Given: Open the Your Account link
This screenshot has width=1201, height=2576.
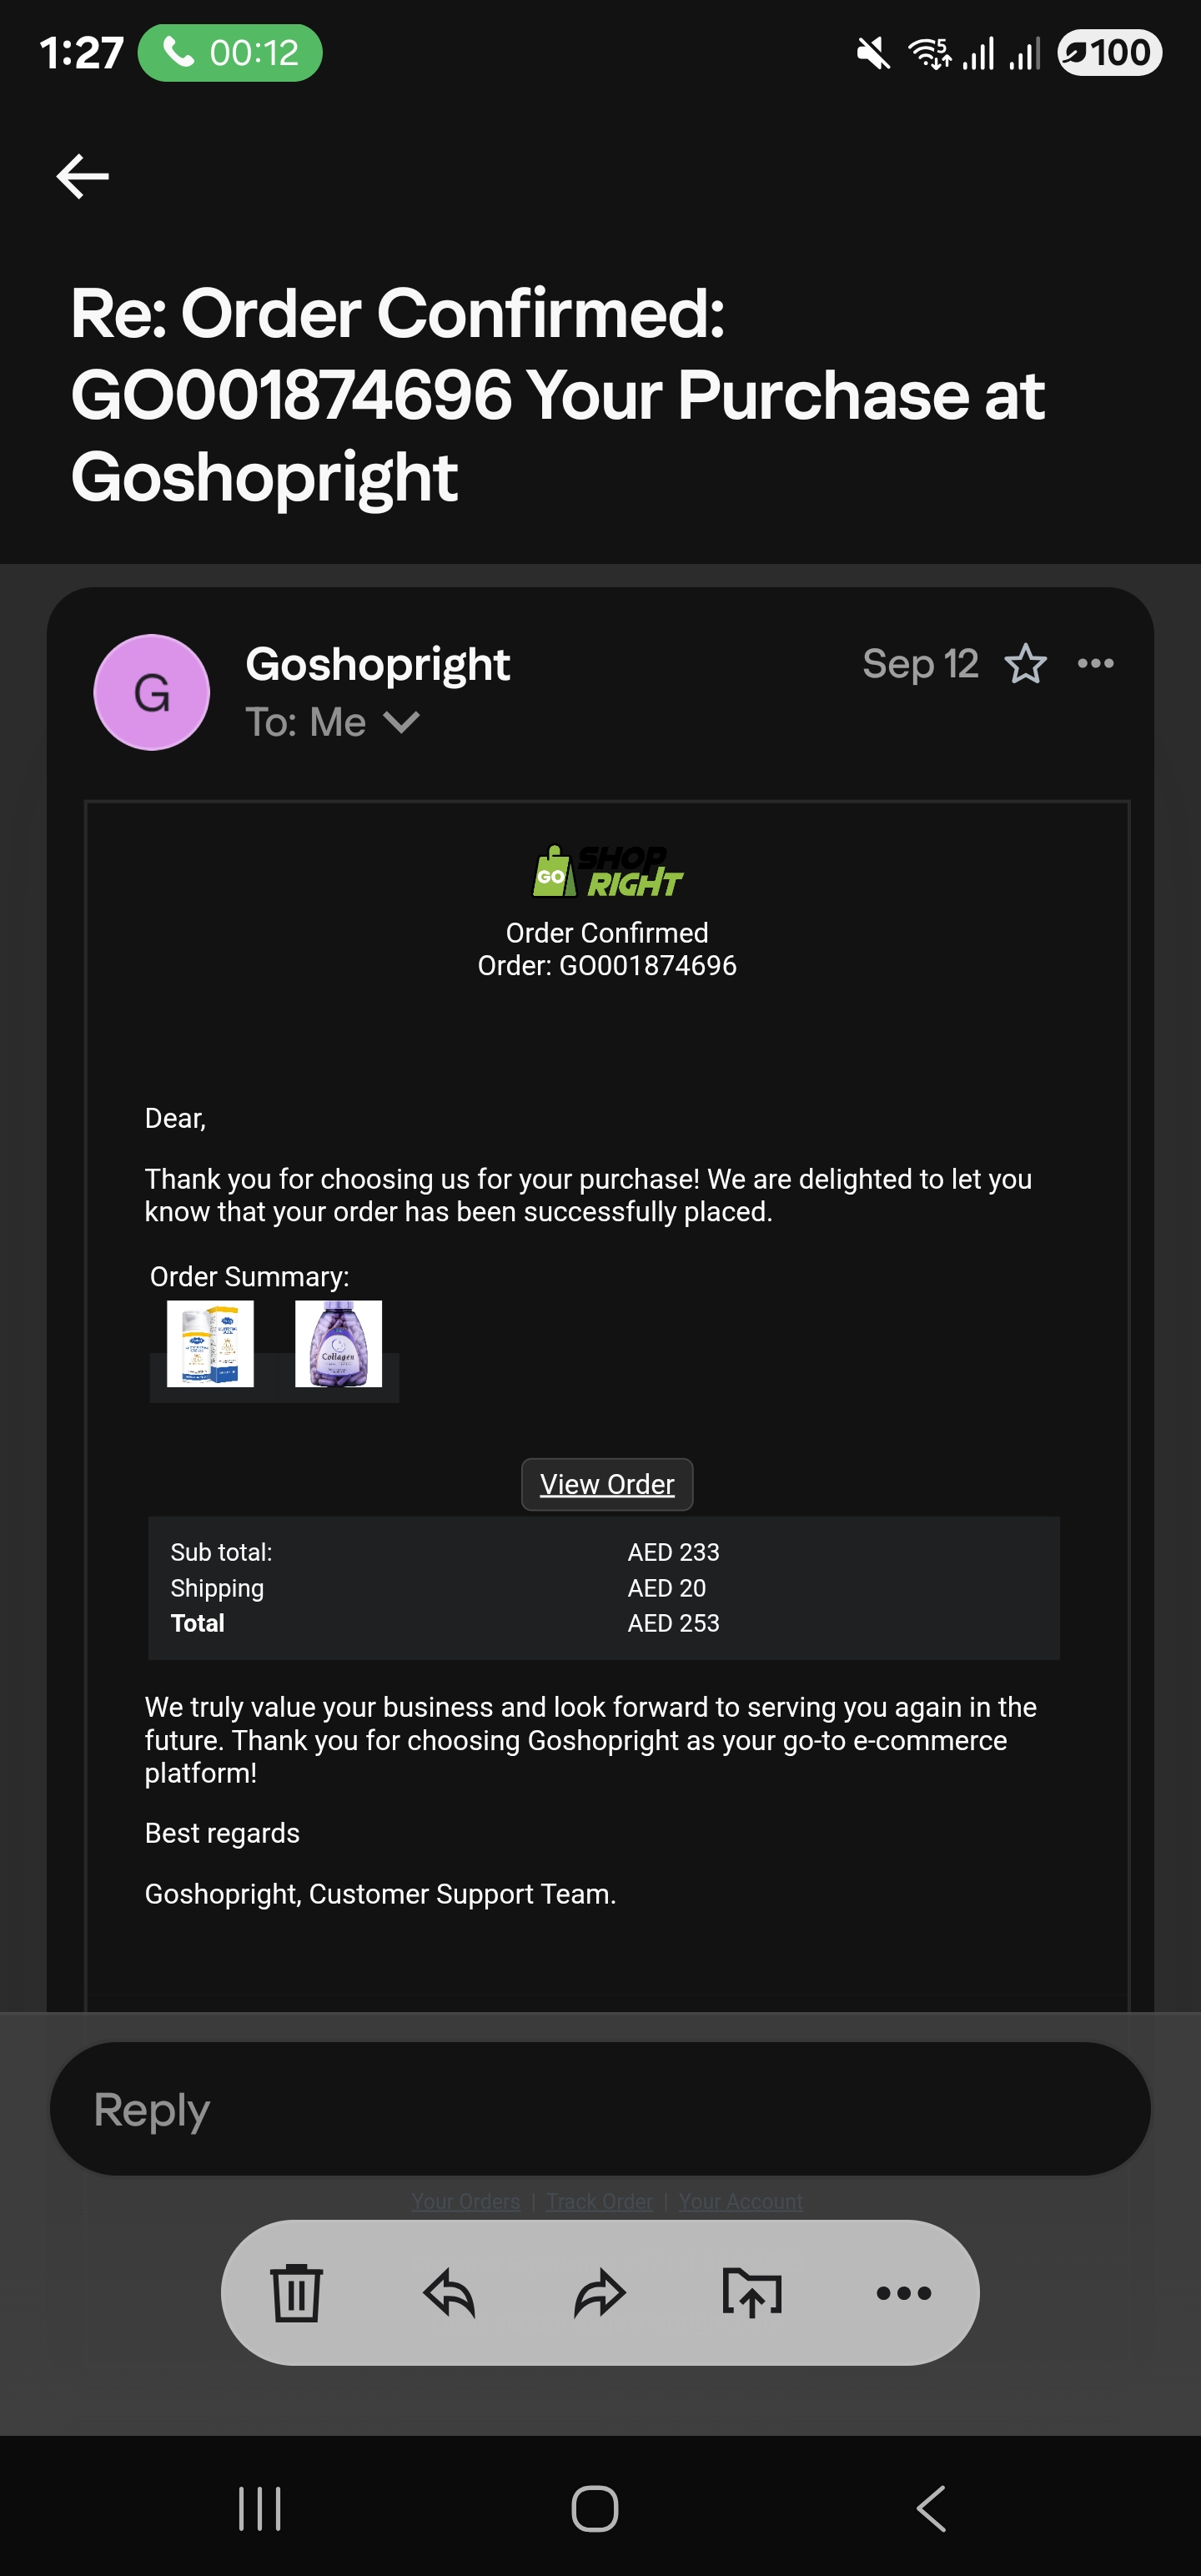Looking at the screenshot, I should (x=740, y=2201).
